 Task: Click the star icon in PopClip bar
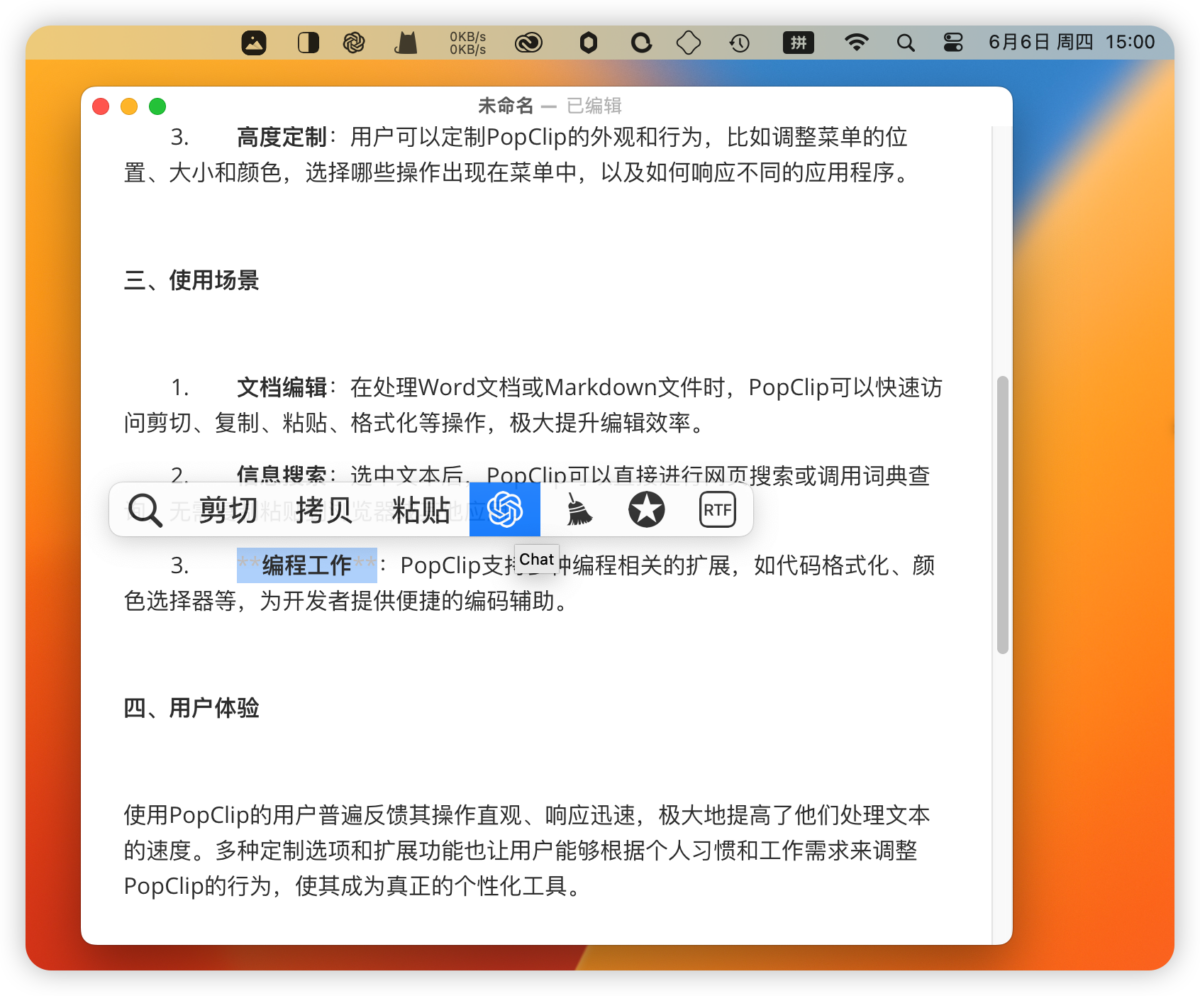point(647,510)
